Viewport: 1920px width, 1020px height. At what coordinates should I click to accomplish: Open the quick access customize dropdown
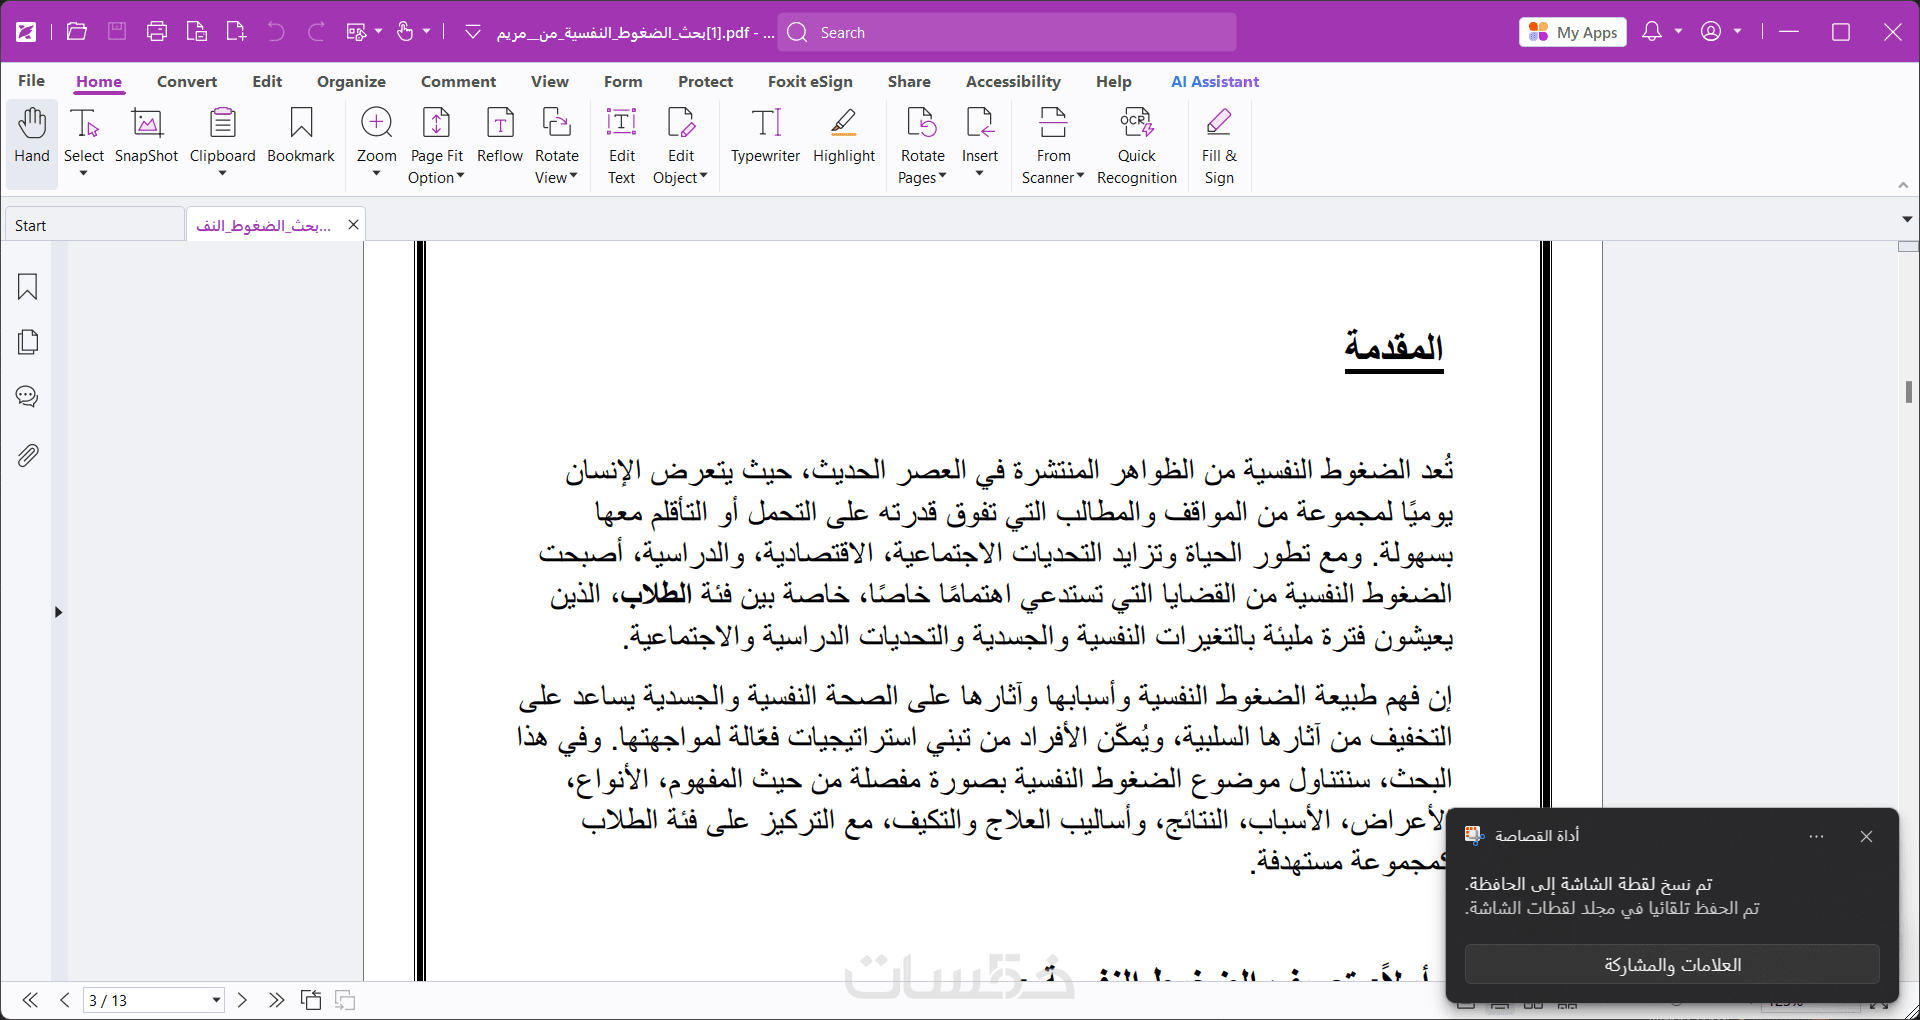(473, 32)
